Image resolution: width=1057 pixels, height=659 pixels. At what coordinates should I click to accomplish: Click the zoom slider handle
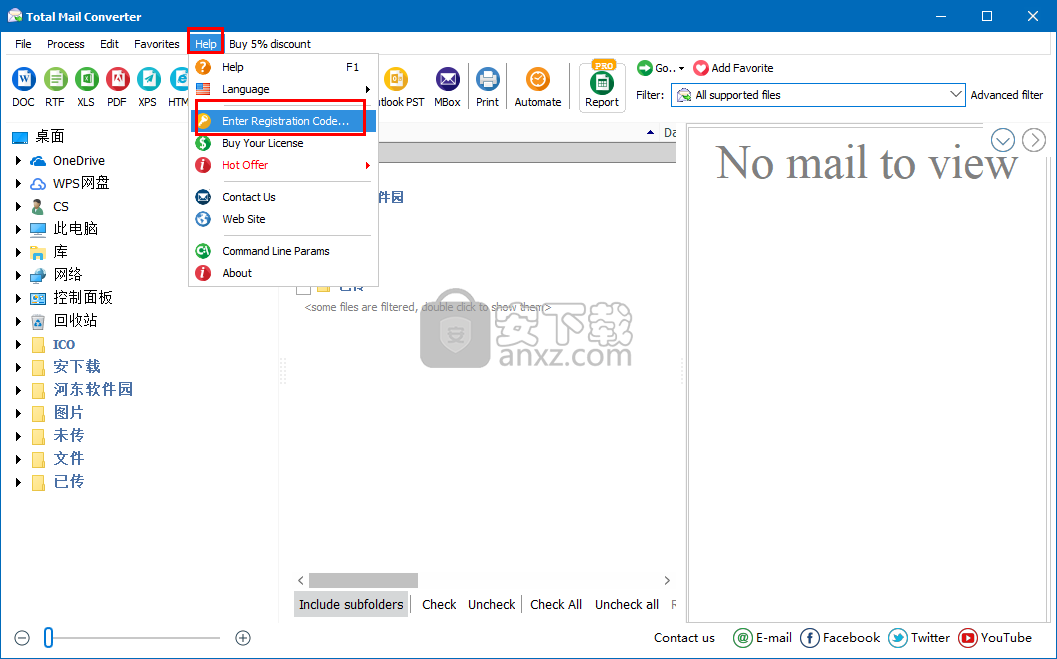[x=49, y=637]
